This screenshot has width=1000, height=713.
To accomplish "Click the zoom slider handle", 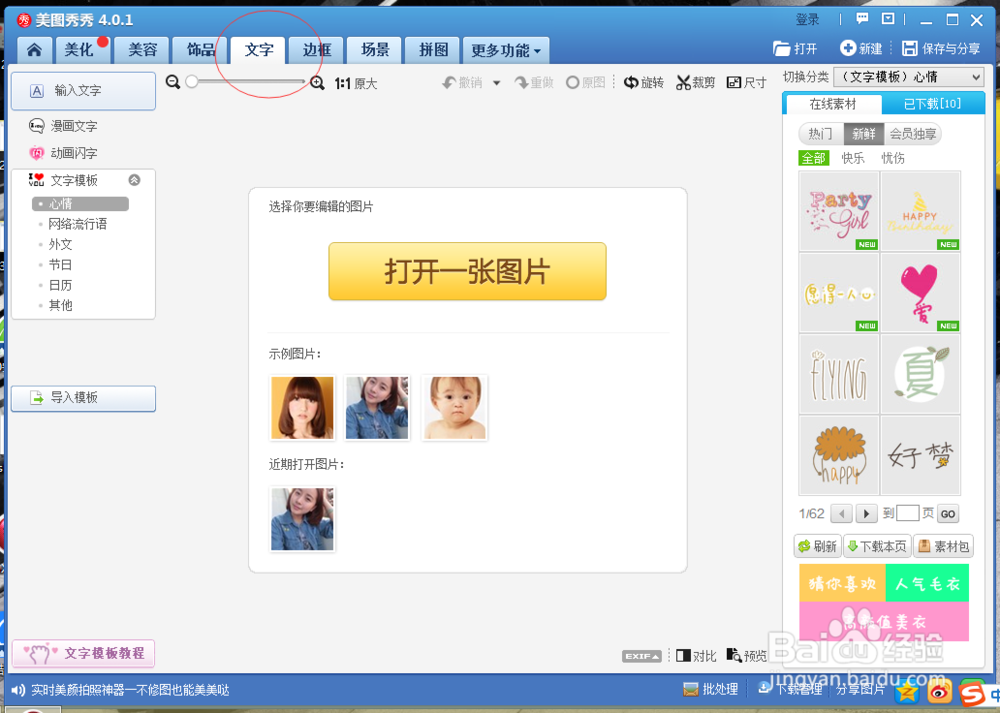I will pos(191,82).
